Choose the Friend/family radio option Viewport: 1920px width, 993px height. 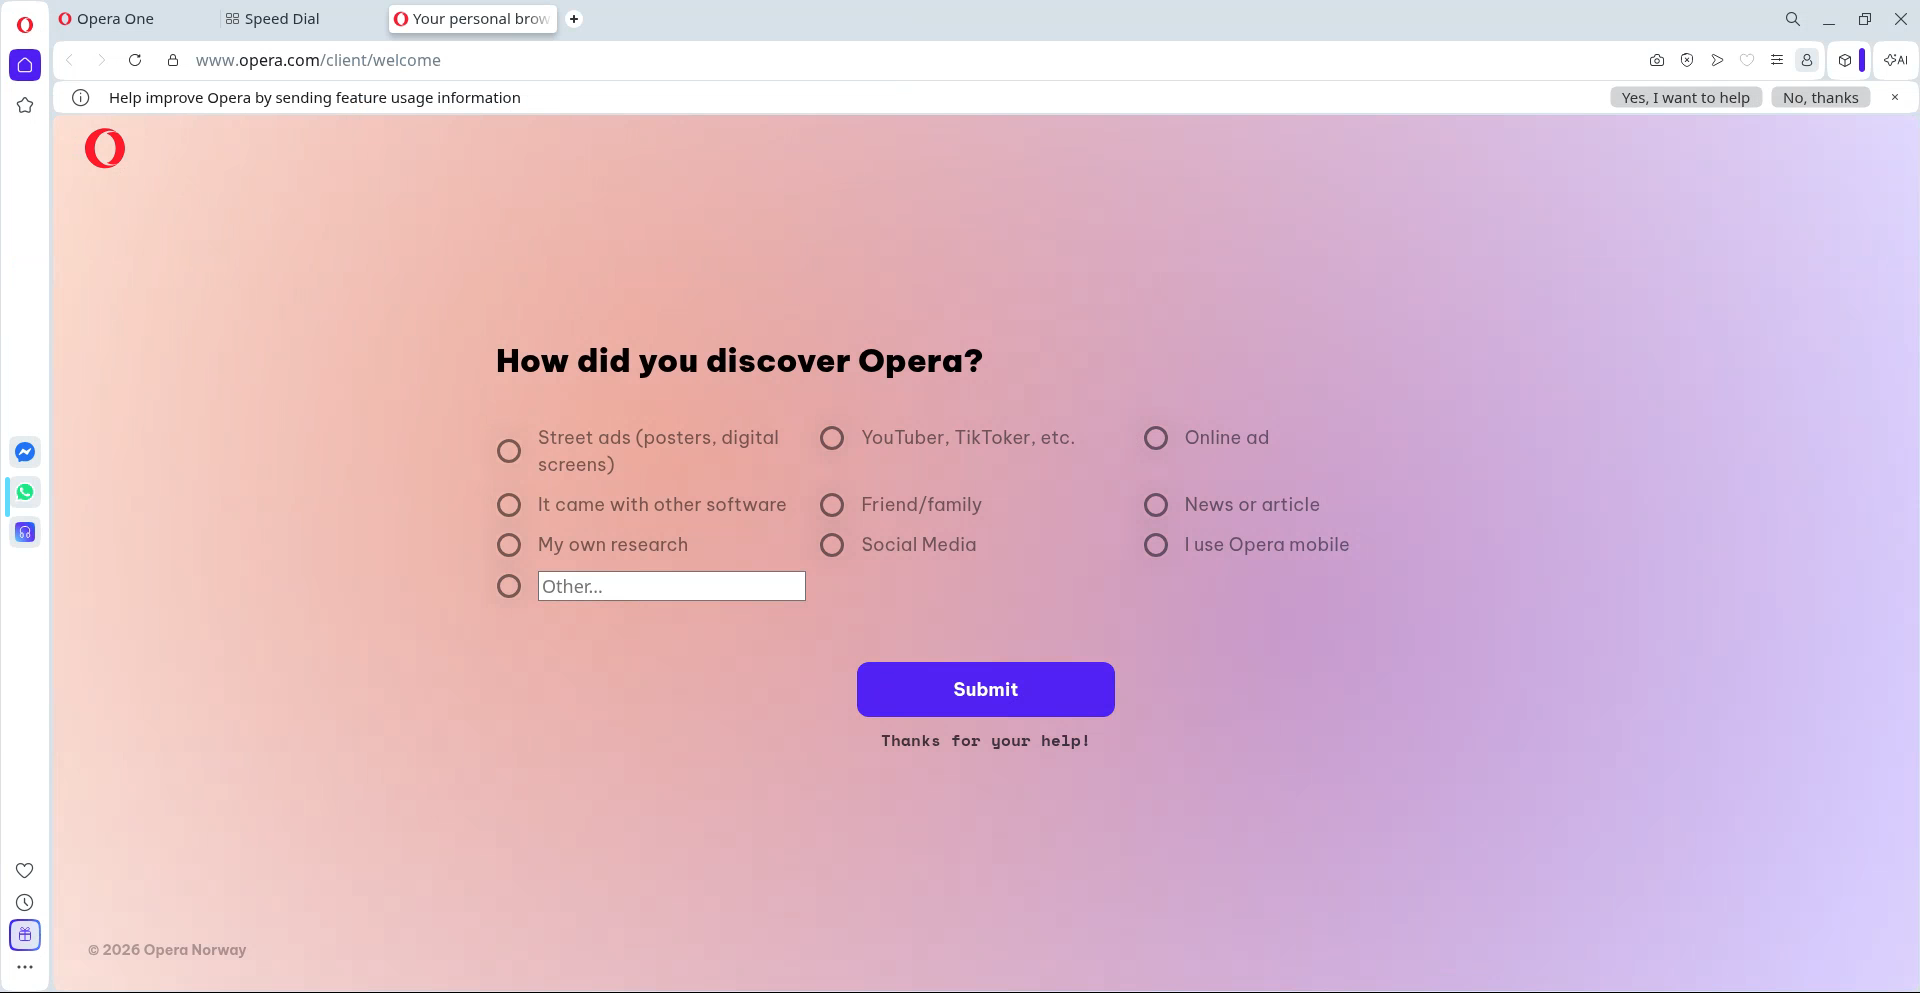832,505
